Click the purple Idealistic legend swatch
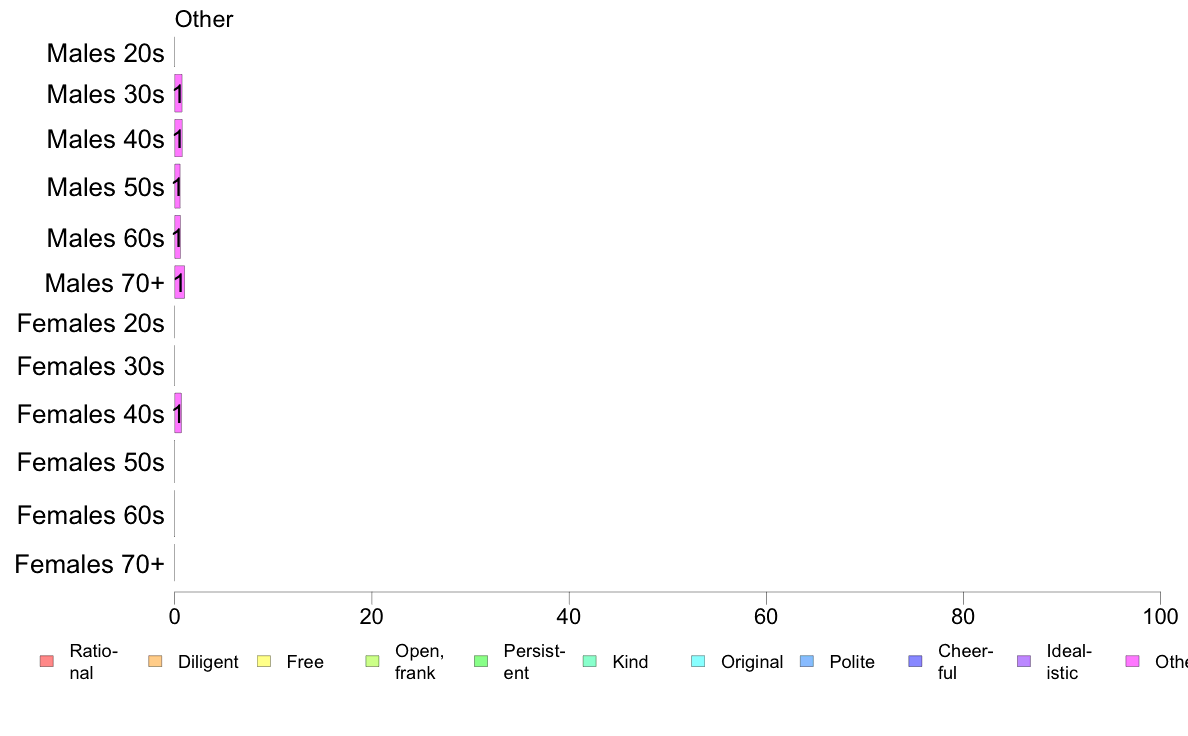Viewport: 1188px width, 736px height. pos(1024,661)
